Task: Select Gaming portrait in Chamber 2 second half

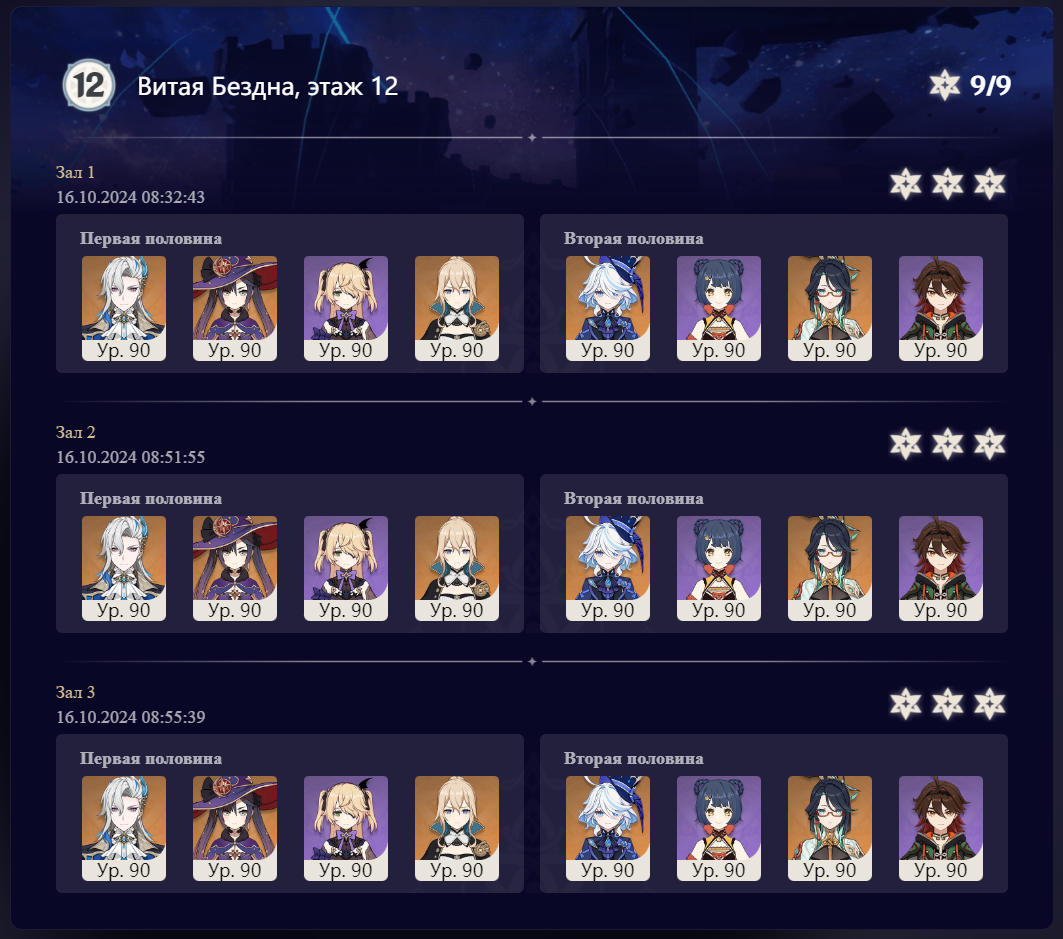Action: pyautogui.click(x=941, y=568)
